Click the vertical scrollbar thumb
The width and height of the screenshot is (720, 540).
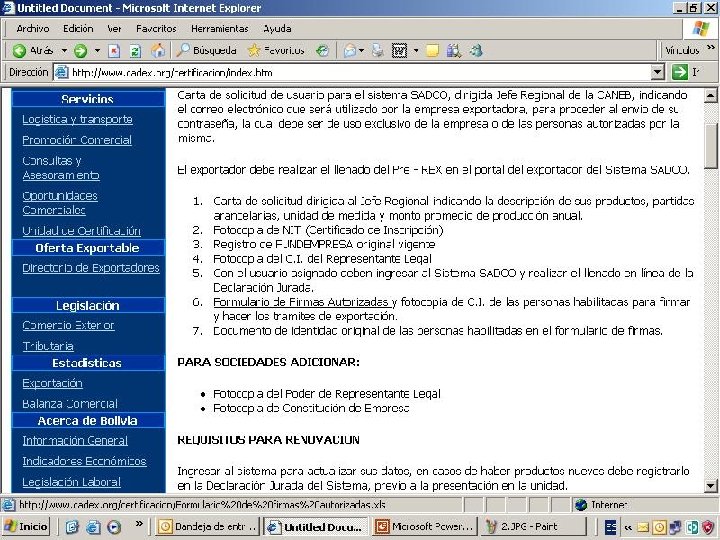710,146
